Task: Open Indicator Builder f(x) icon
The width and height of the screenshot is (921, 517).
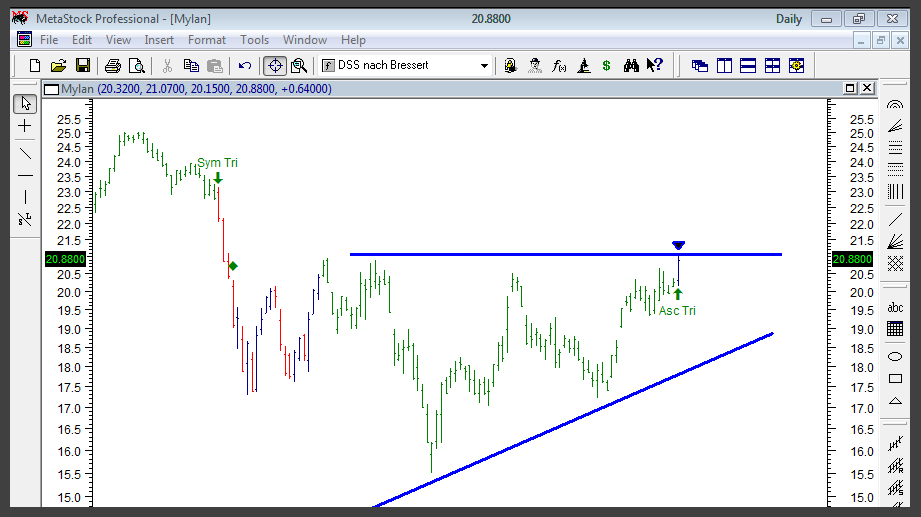Action: pyautogui.click(x=559, y=66)
